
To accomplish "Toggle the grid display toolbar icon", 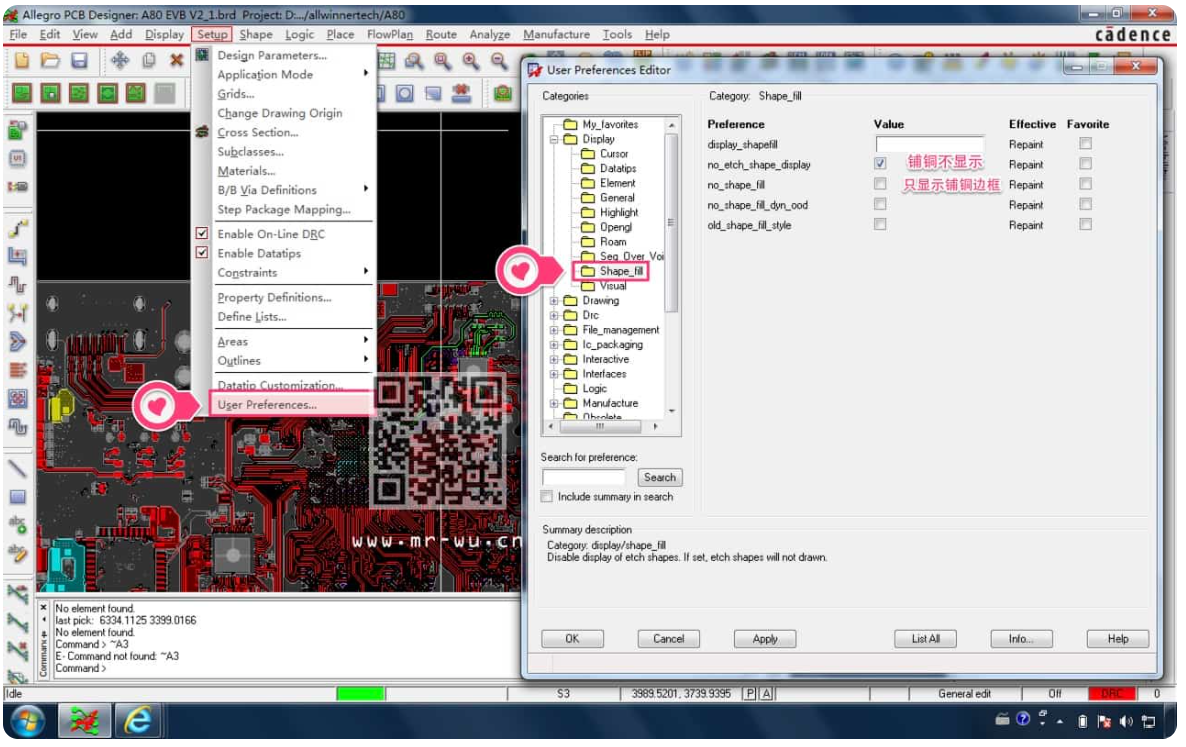I will point(387,61).
